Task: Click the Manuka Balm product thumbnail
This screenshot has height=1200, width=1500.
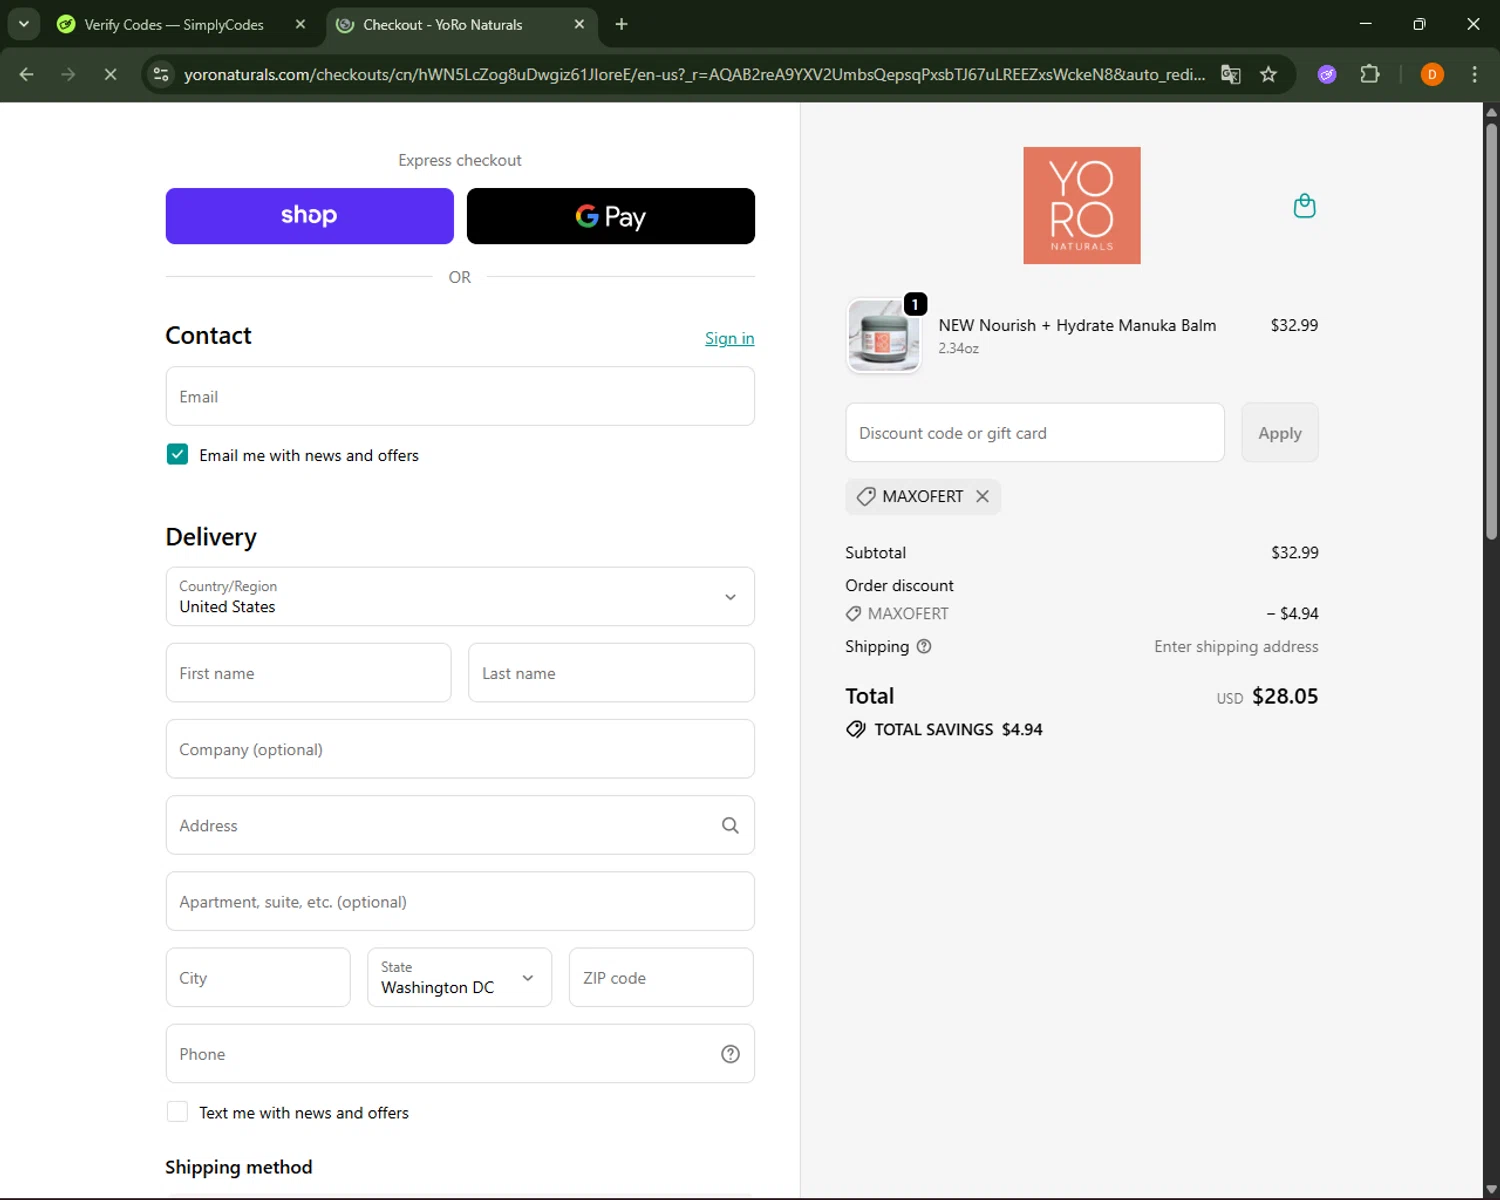Action: (x=883, y=335)
